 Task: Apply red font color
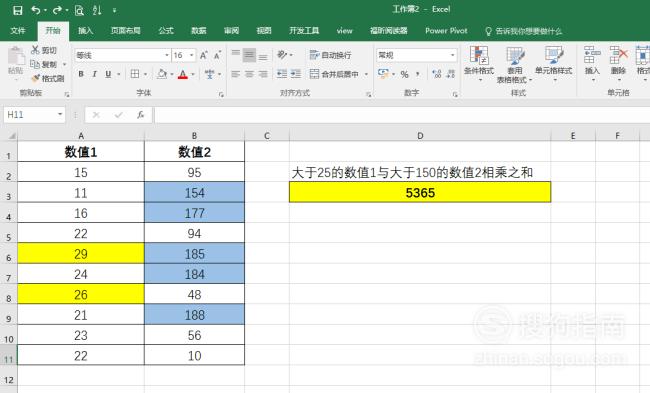click(x=183, y=75)
